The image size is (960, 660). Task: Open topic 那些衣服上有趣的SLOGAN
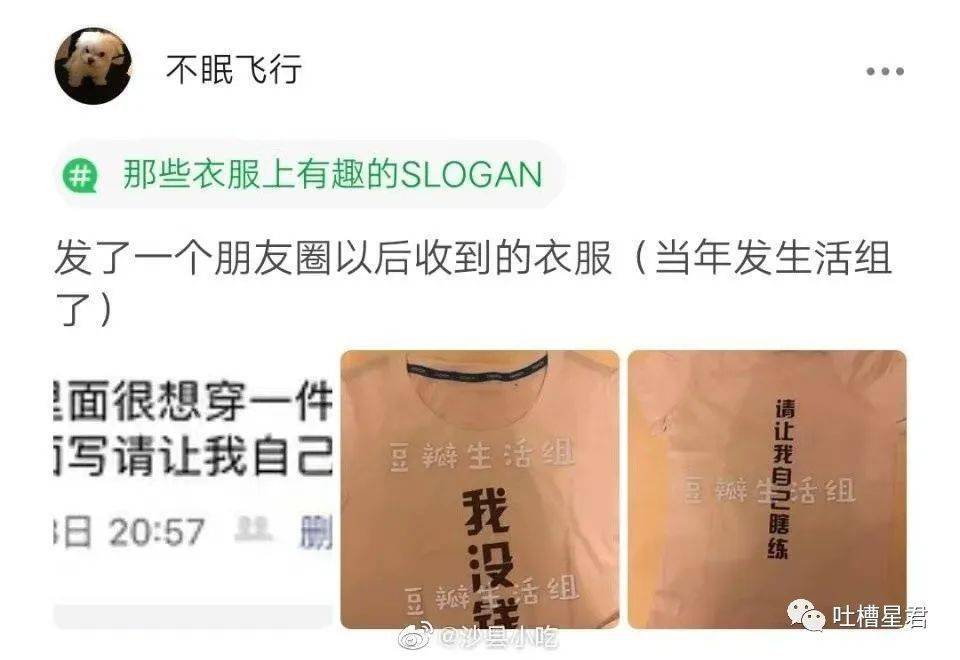(x=332, y=174)
